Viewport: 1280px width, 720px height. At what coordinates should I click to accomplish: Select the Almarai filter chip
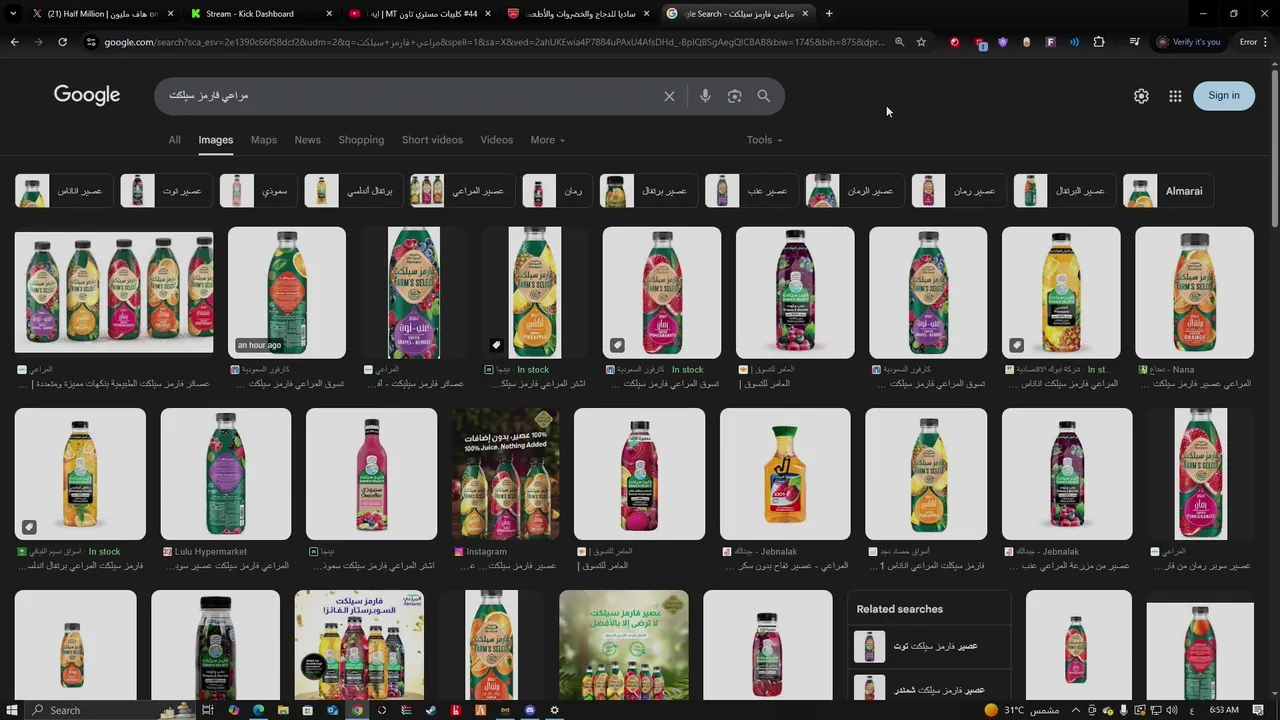click(1168, 191)
